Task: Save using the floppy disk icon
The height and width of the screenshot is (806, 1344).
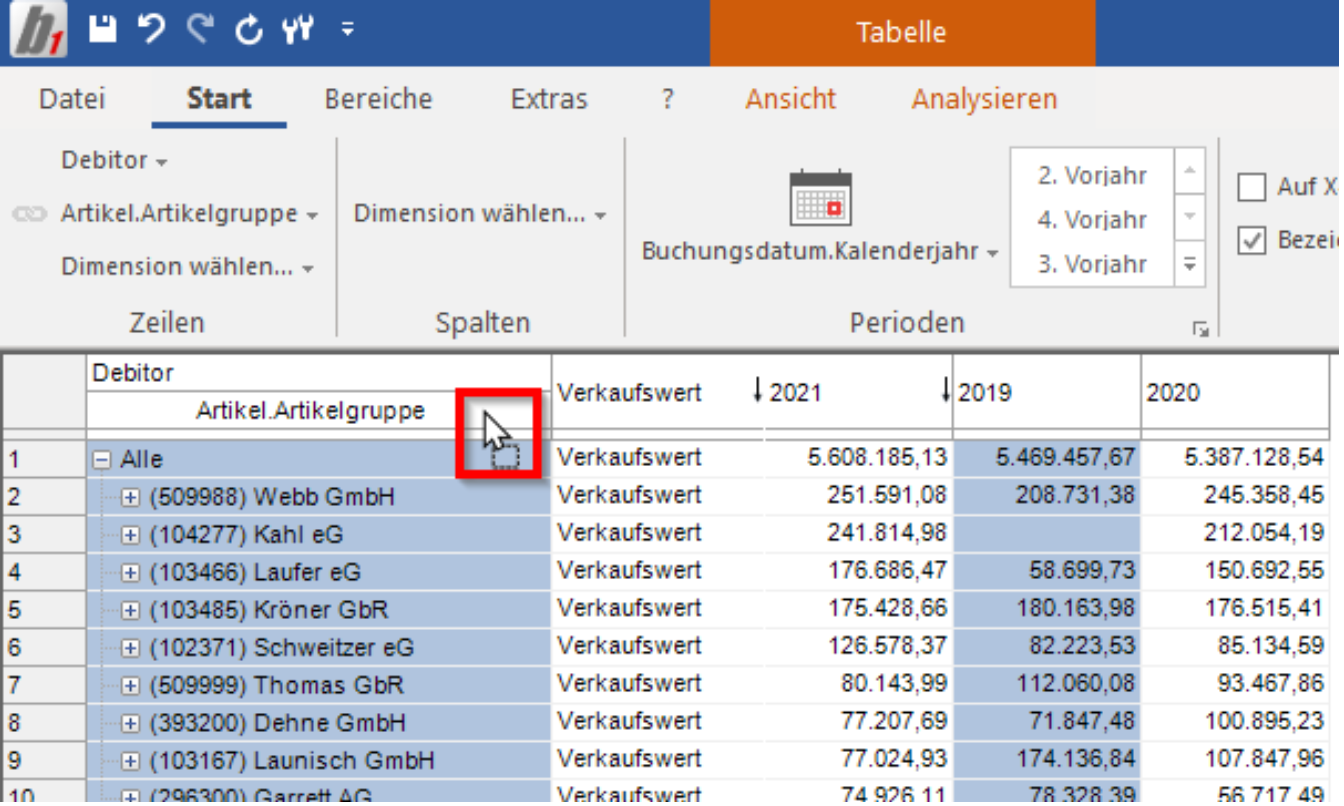Action: 103,30
